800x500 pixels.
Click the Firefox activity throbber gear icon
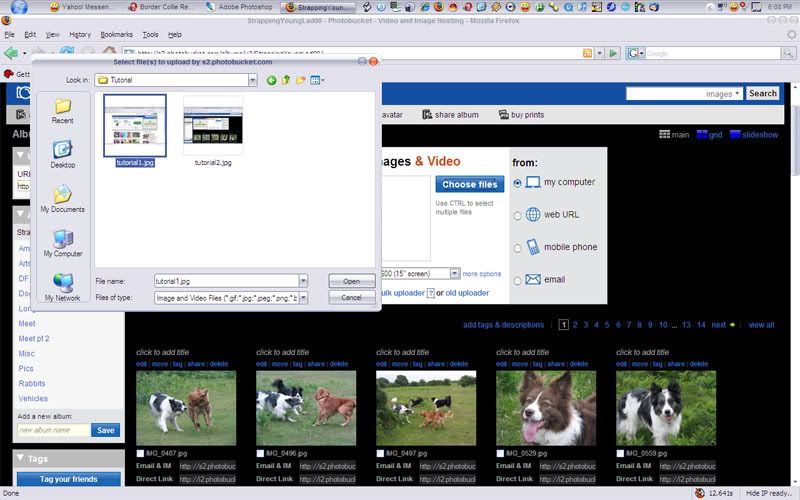point(791,35)
